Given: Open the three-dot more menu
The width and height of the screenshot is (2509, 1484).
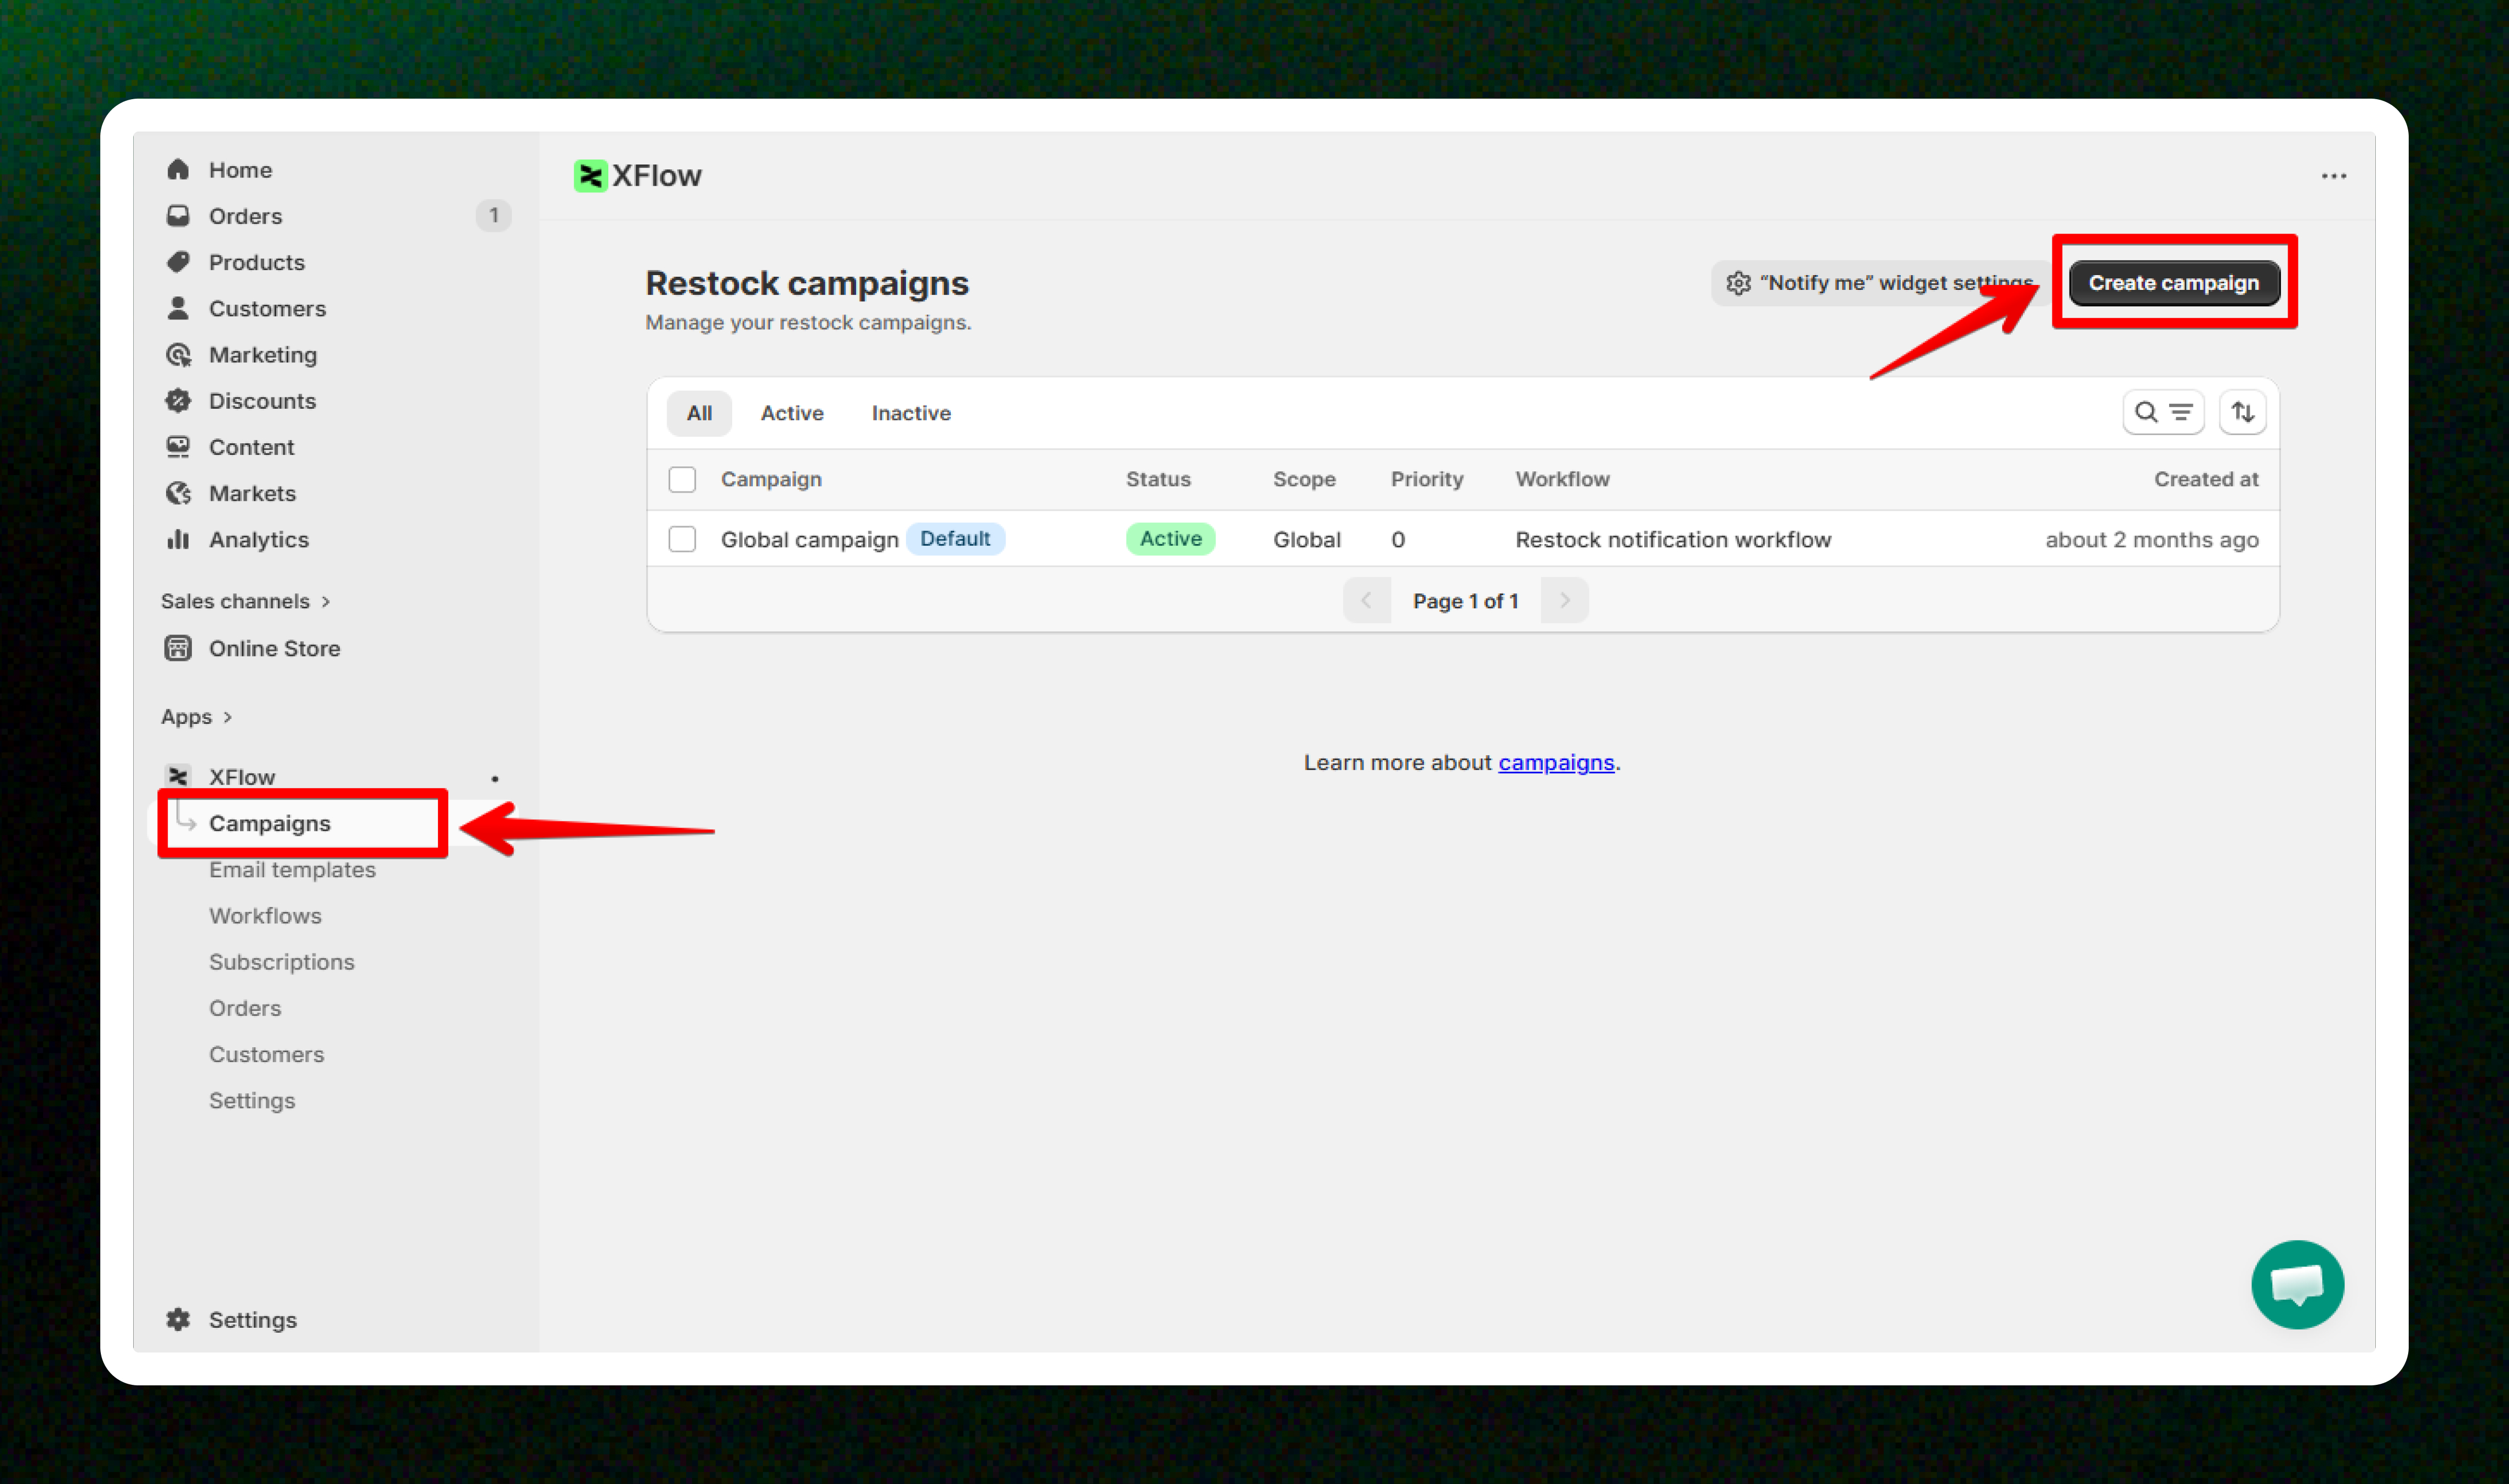Looking at the screenshot, I should [x=2333, y=176].
